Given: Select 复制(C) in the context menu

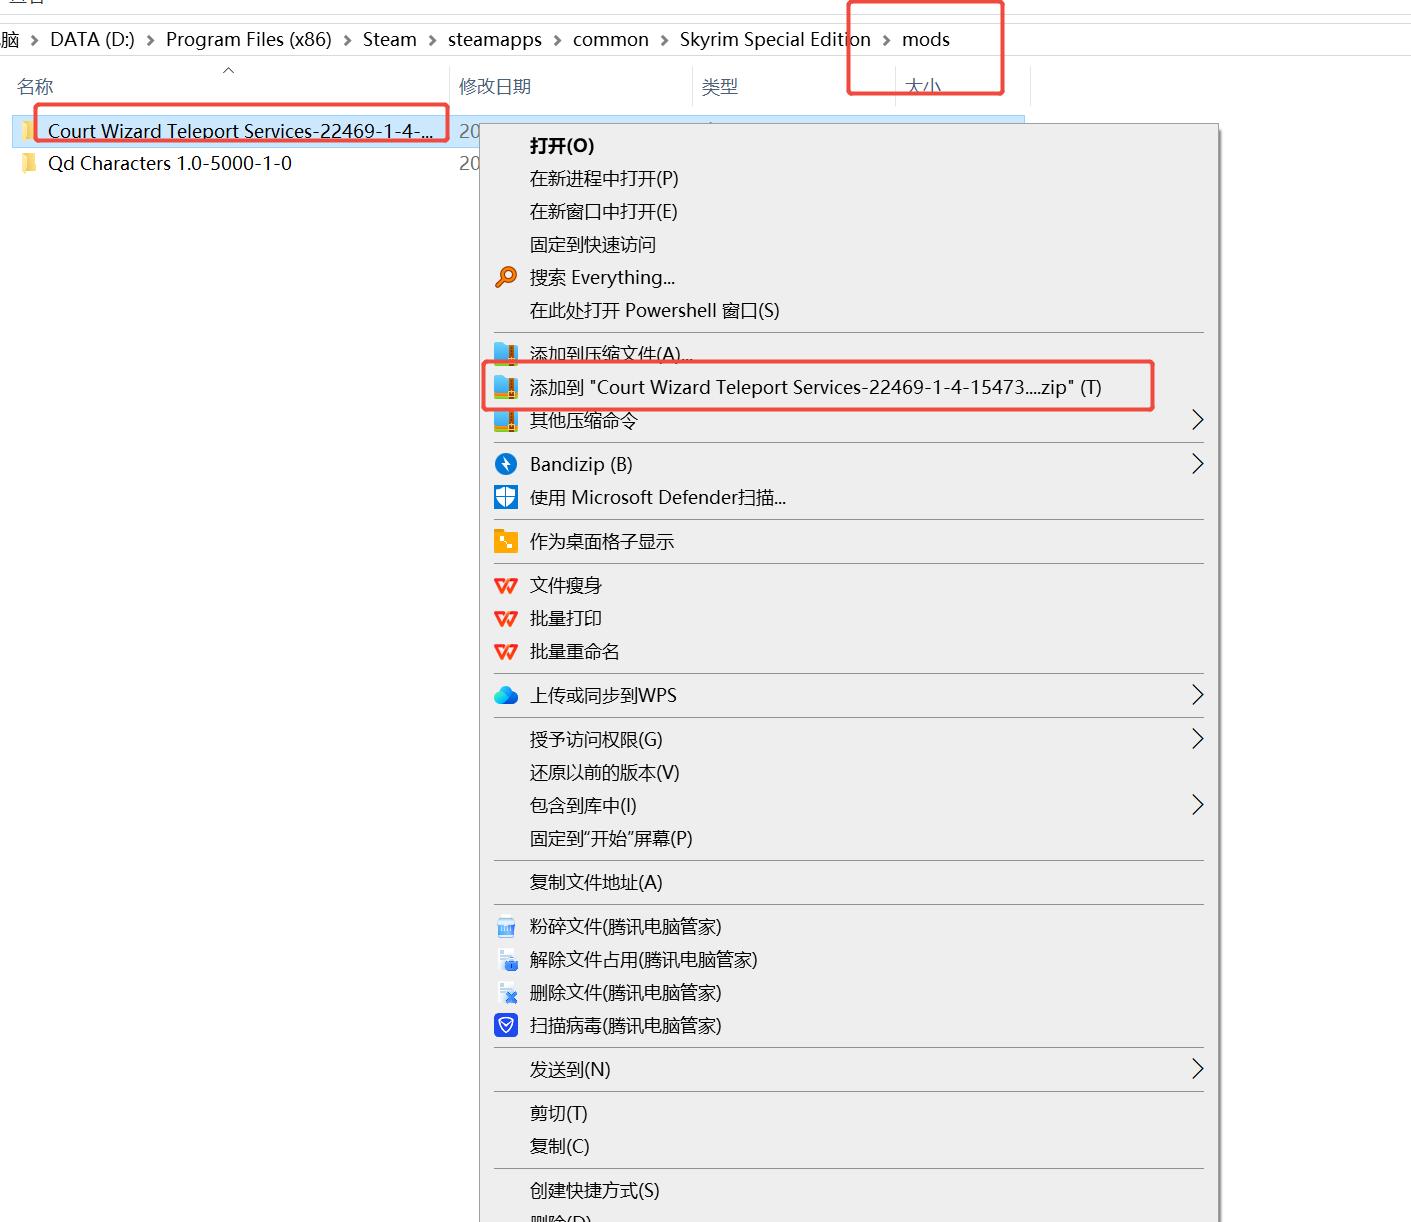Looking at the screenshot, I should coord(559,1146).
